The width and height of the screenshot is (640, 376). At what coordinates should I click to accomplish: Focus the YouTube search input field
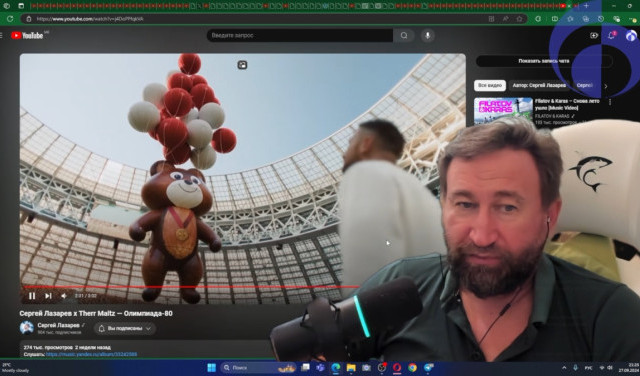(x=300, y=36)
